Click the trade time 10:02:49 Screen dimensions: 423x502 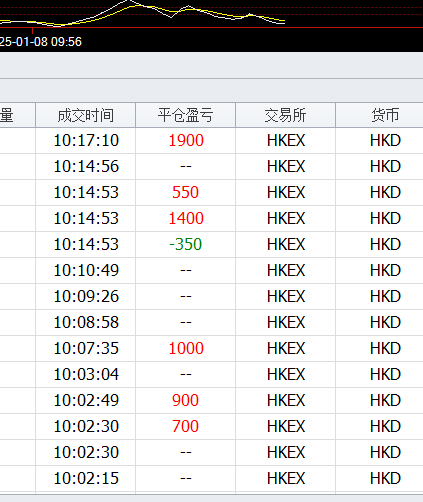pos(86,400)
